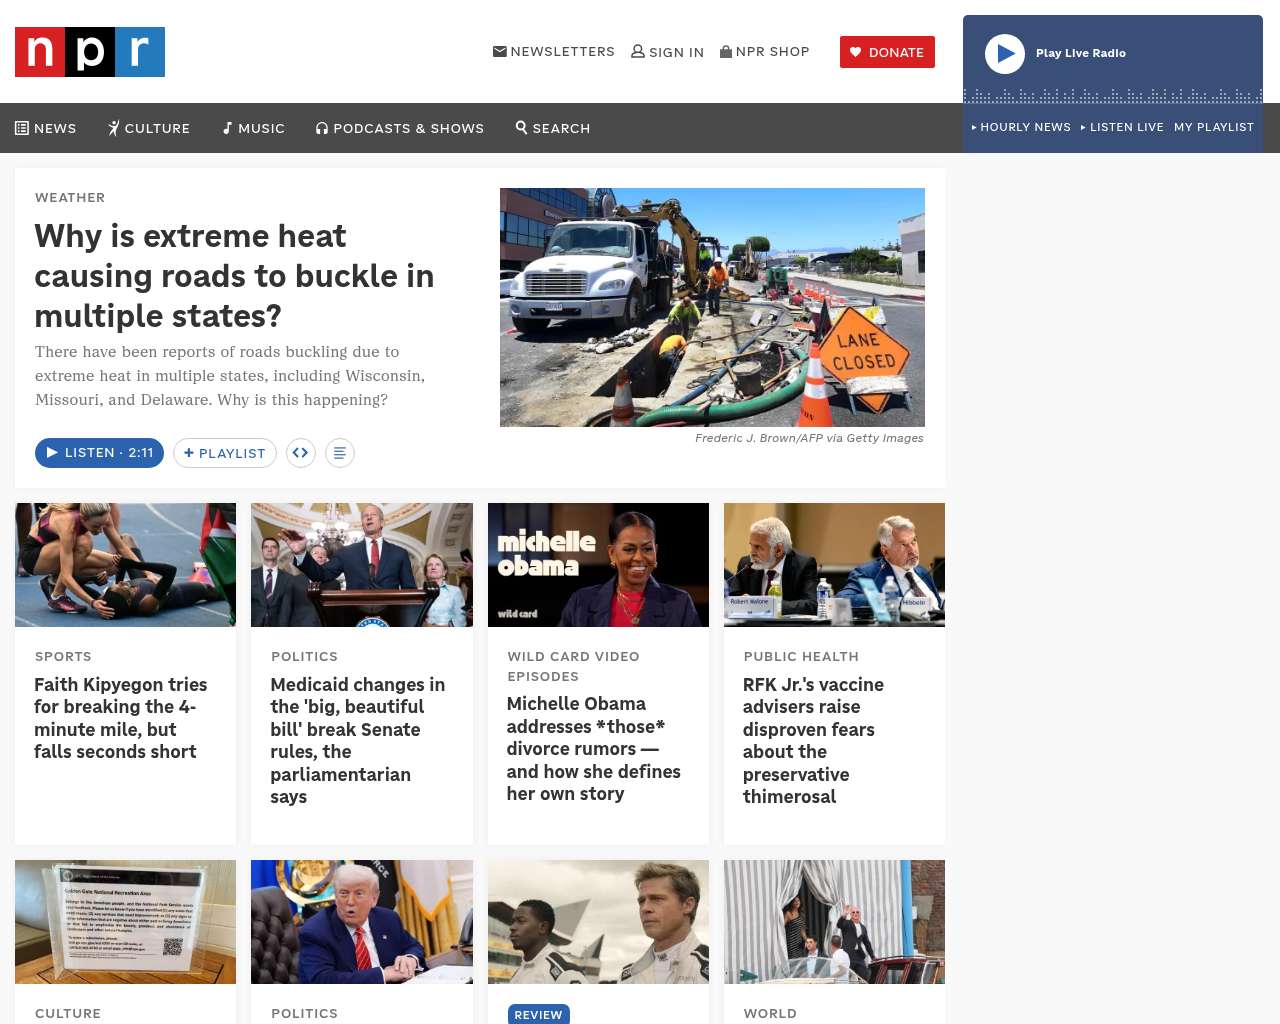
Task: Open Wild Card Video Episodes label
Action: tap(573, 667)
